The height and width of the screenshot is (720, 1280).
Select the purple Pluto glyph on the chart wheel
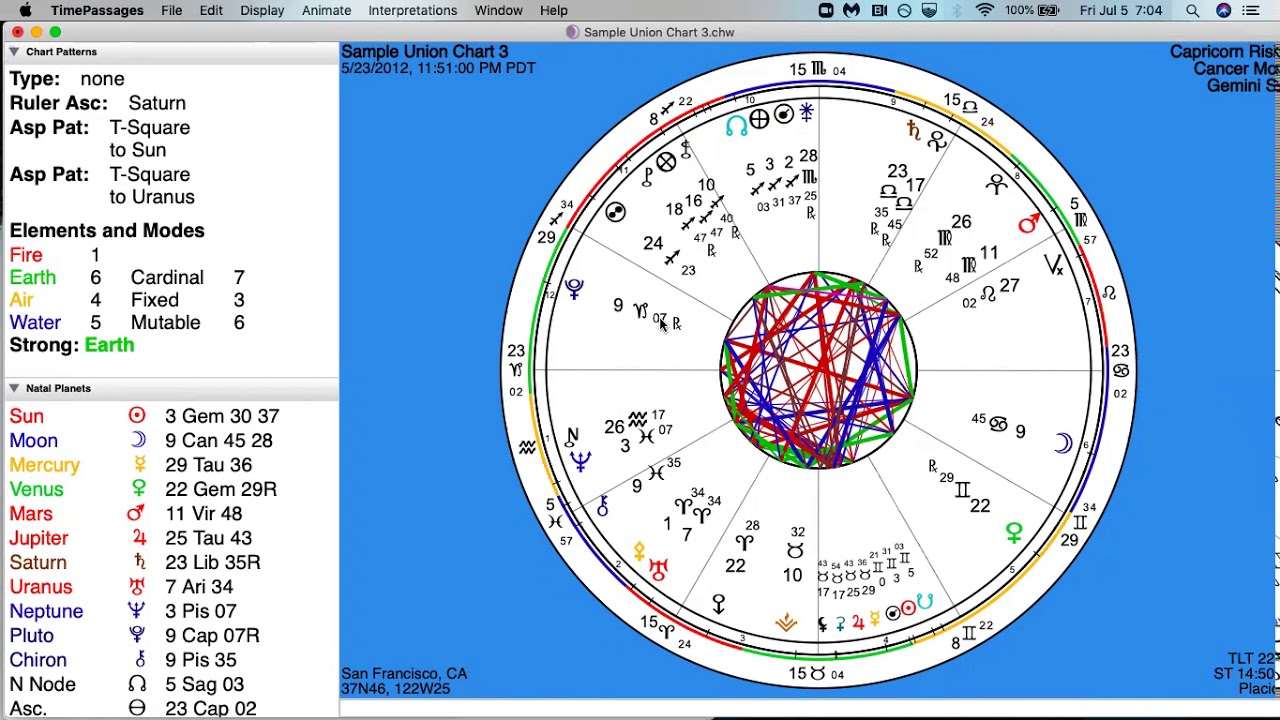tap(574, 289)
